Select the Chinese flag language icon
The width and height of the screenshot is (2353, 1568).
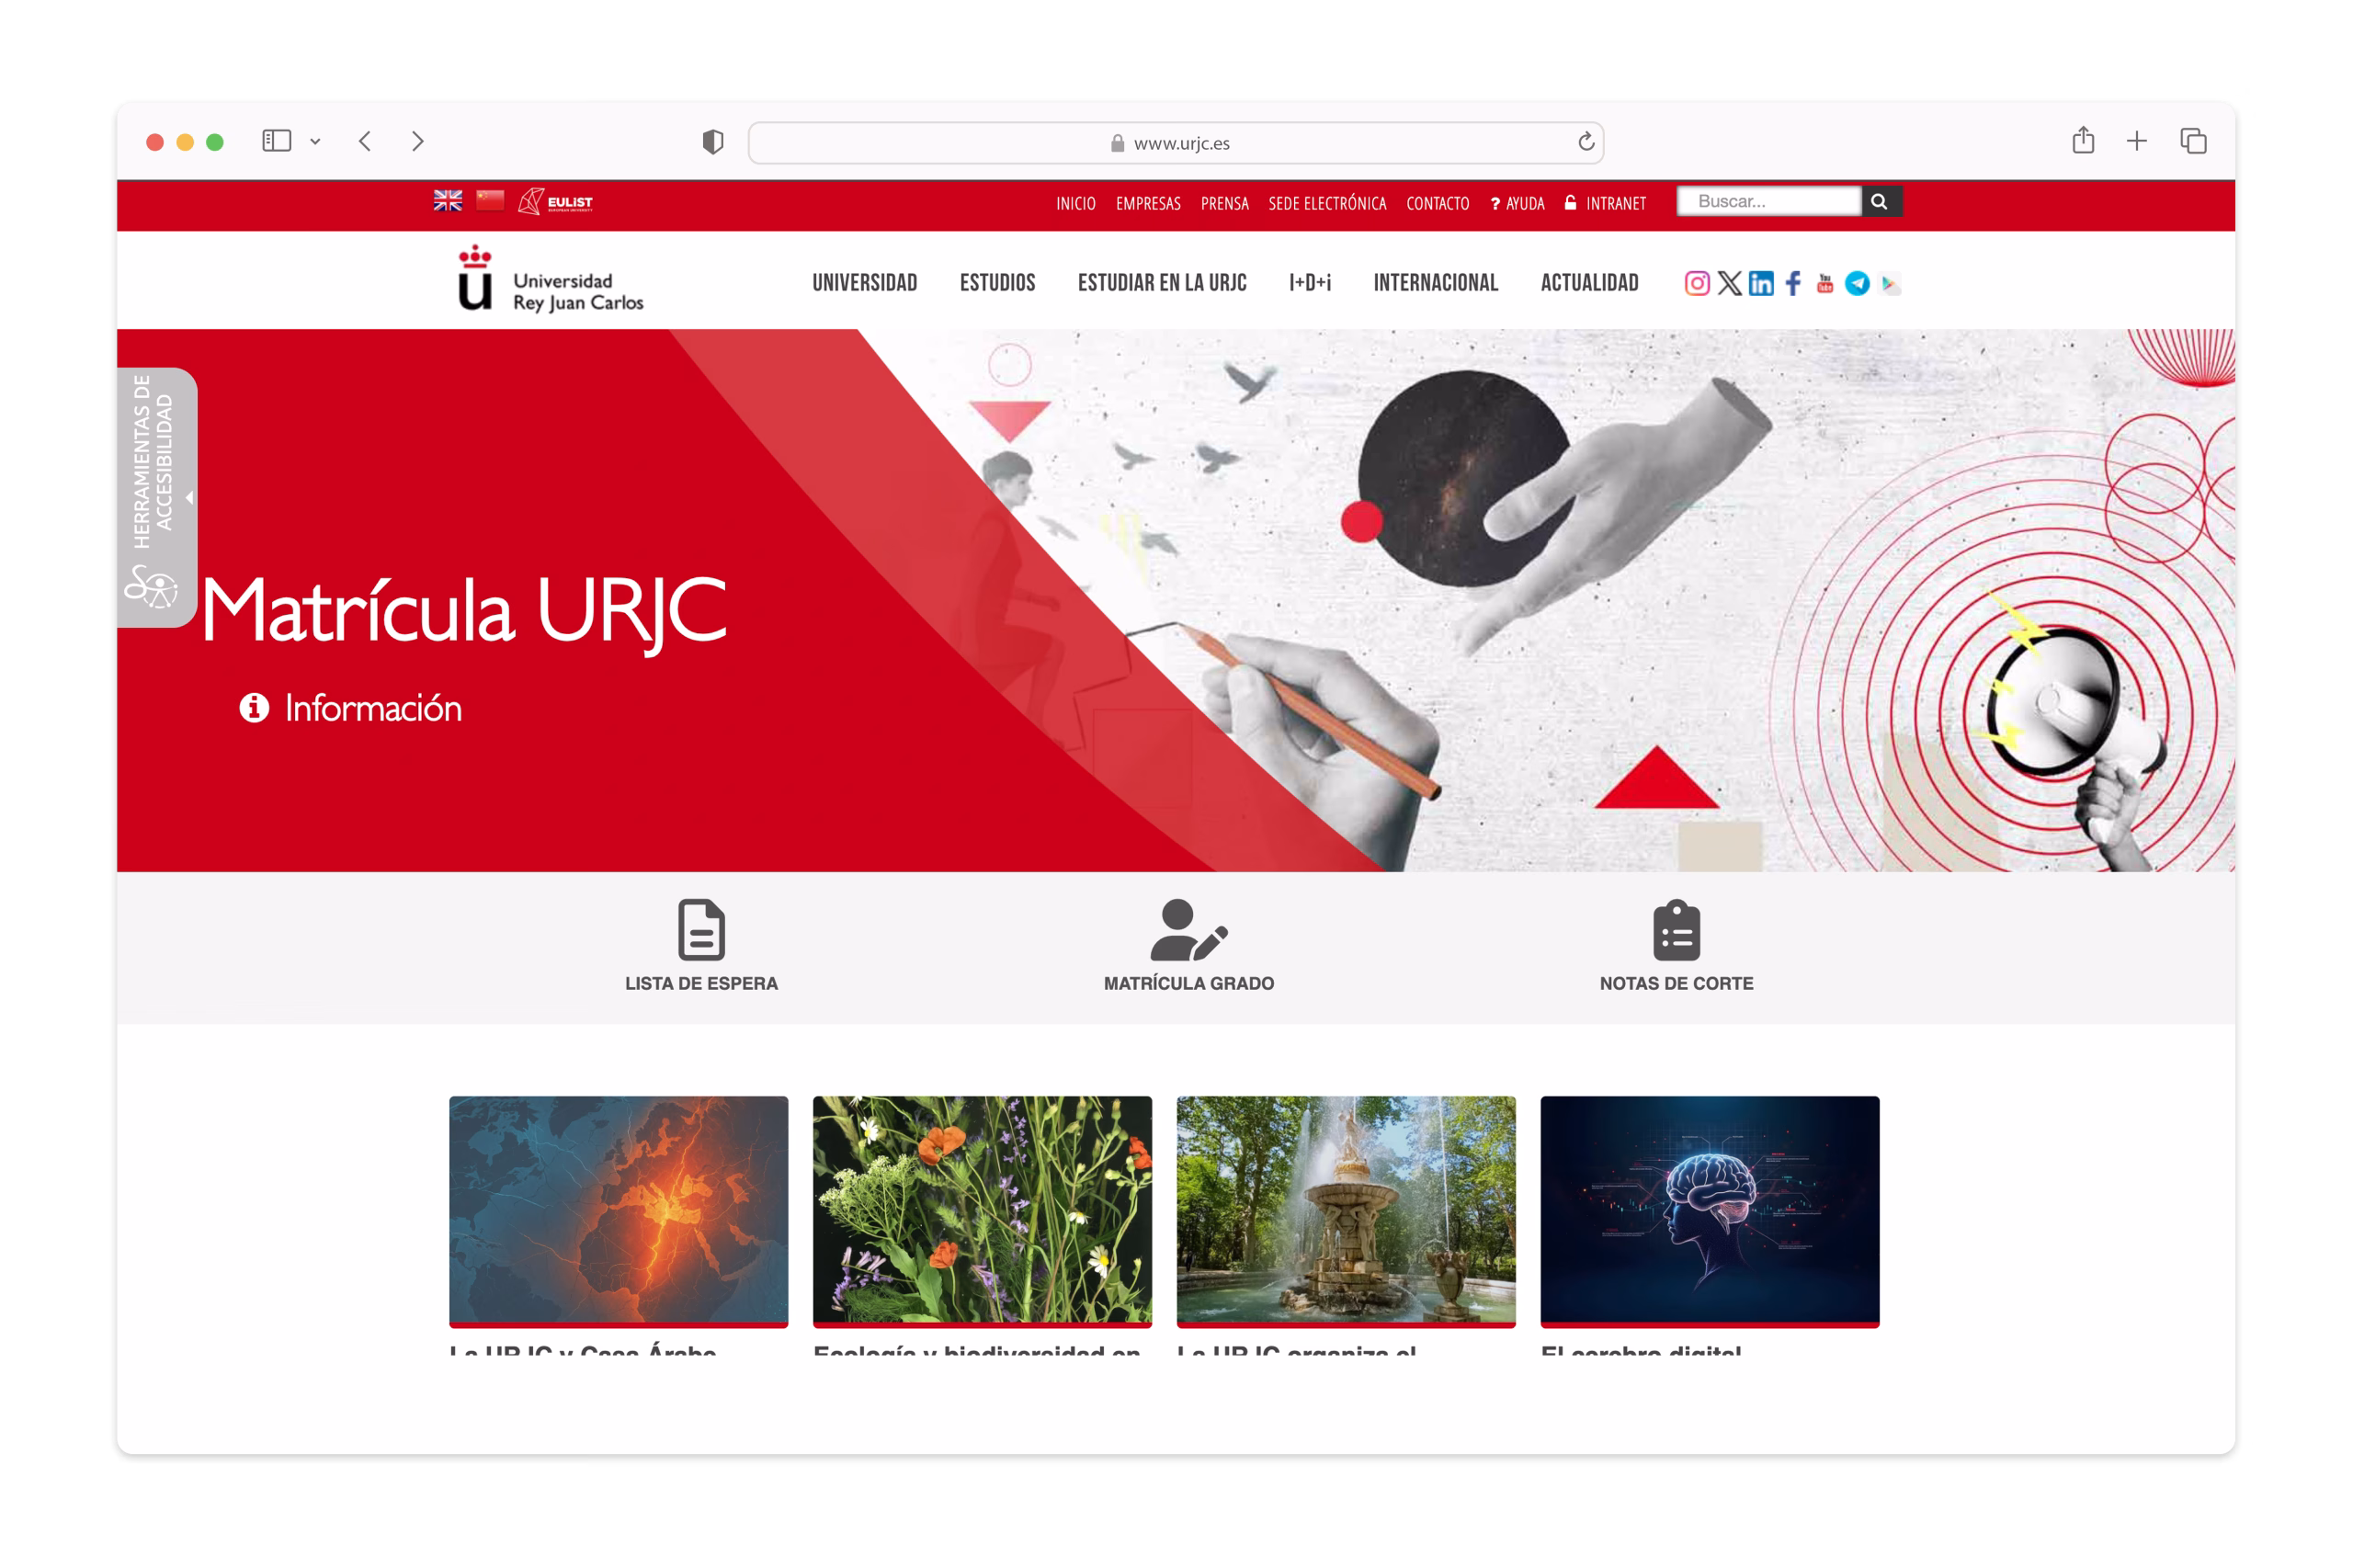490,201
